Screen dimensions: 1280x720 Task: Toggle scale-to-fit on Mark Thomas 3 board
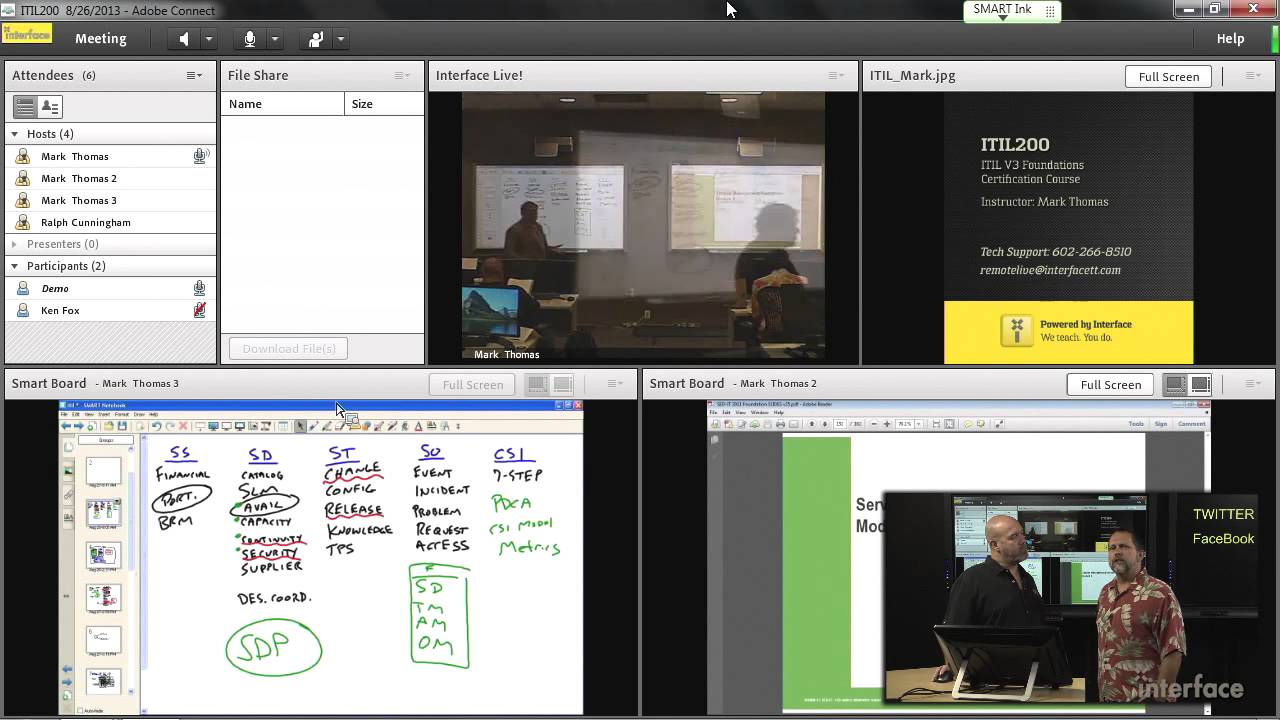click(538, 384)
